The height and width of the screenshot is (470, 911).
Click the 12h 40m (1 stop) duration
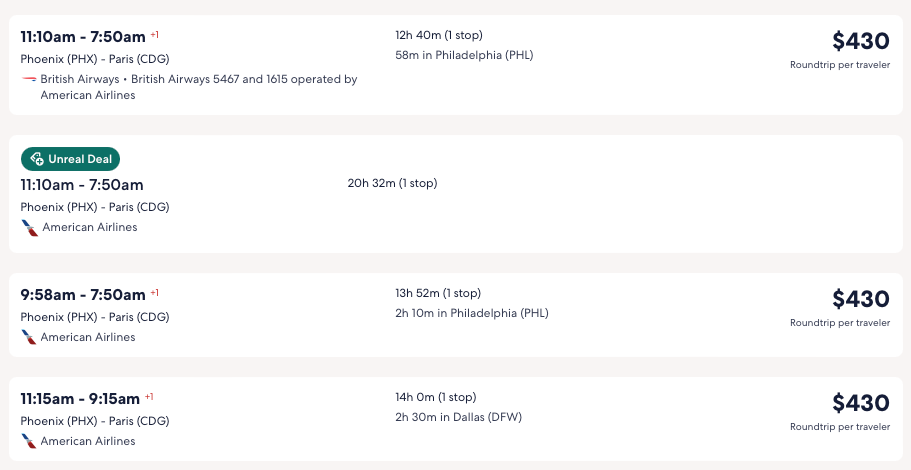click(x=439, y=35)
